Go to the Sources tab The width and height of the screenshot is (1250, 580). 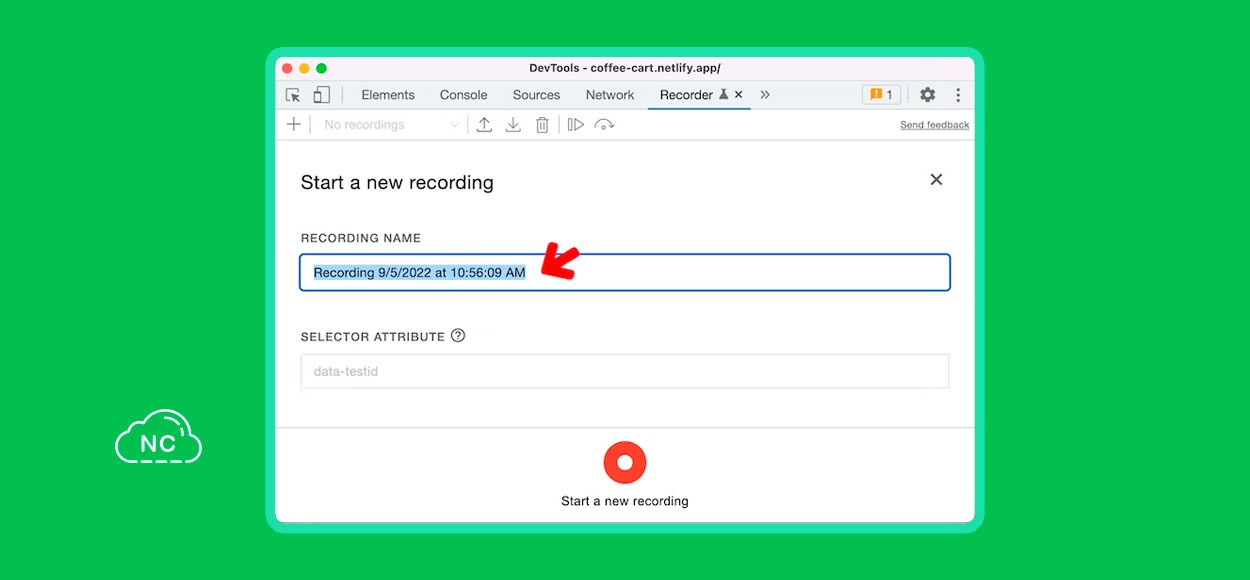tap(536, 95)
